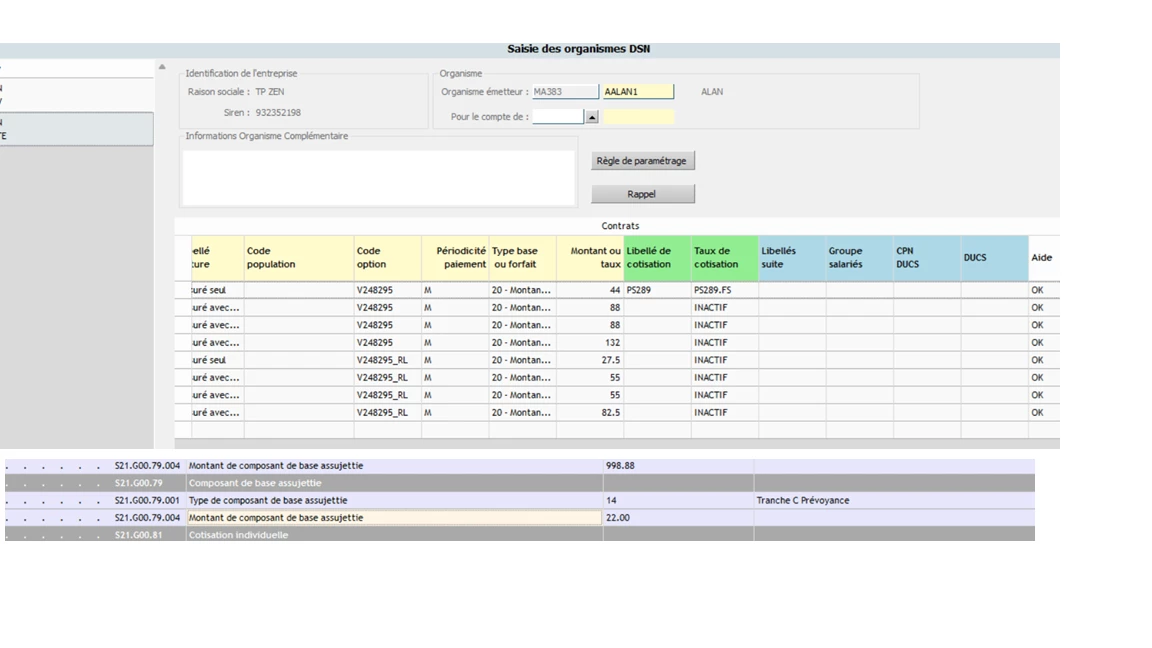Select the MA383 organisme émetteur field
The image size is (1152, 648).
(x=564, y=92)
